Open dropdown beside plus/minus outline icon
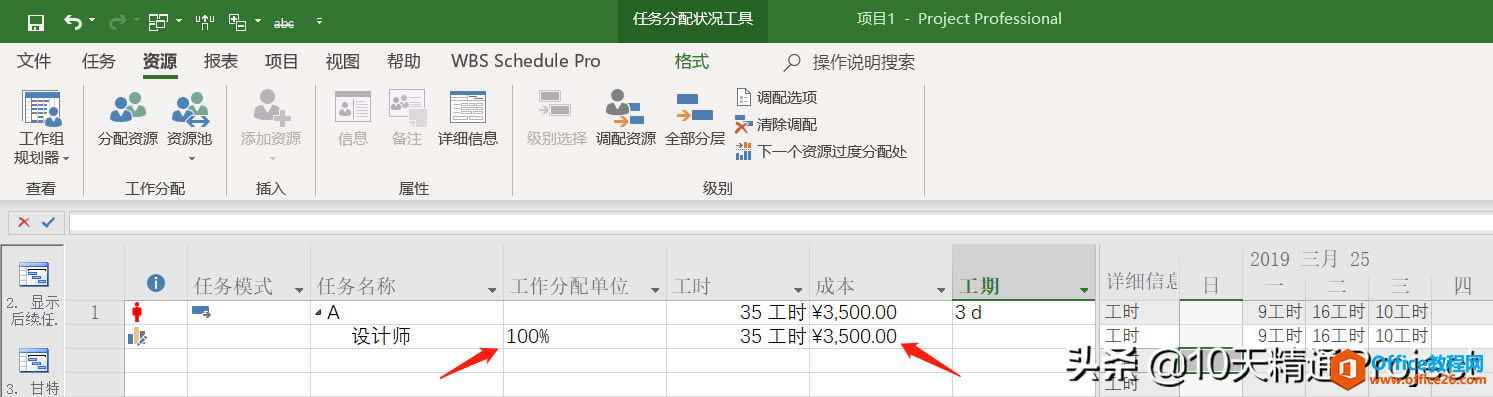 click(x=258, y=20)
